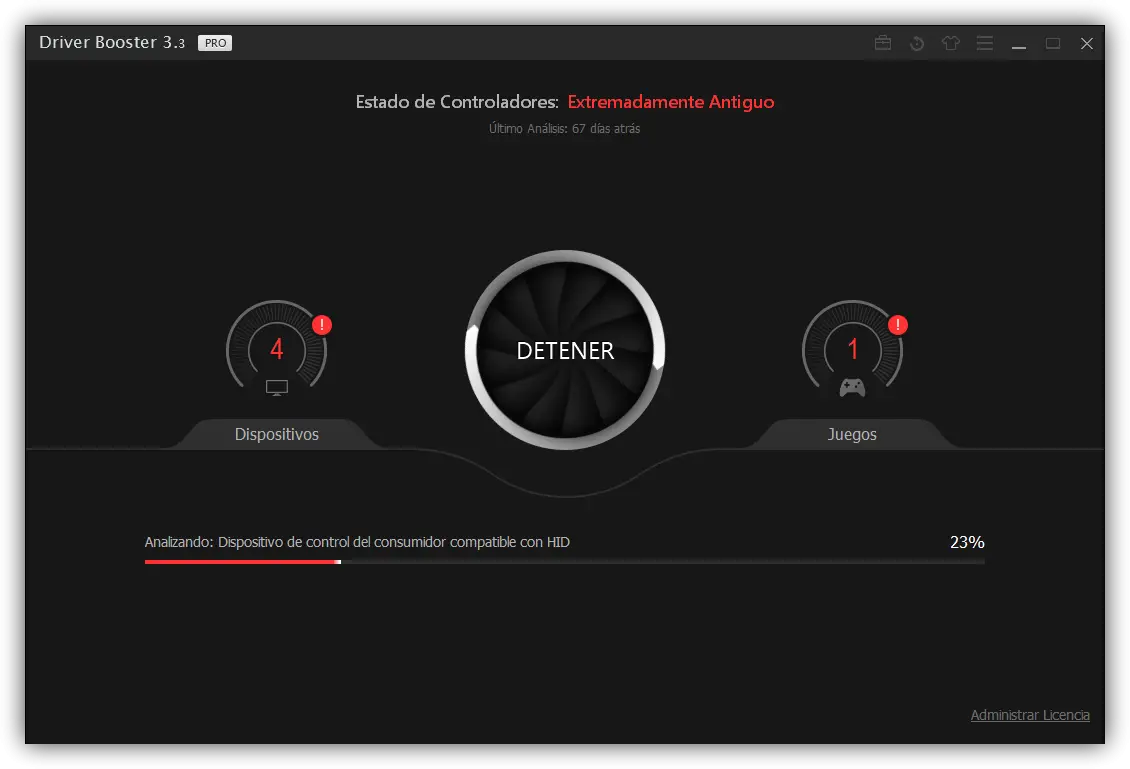Open Administrar Licencia link
Screen dimensions: 1130x769
1030,715
